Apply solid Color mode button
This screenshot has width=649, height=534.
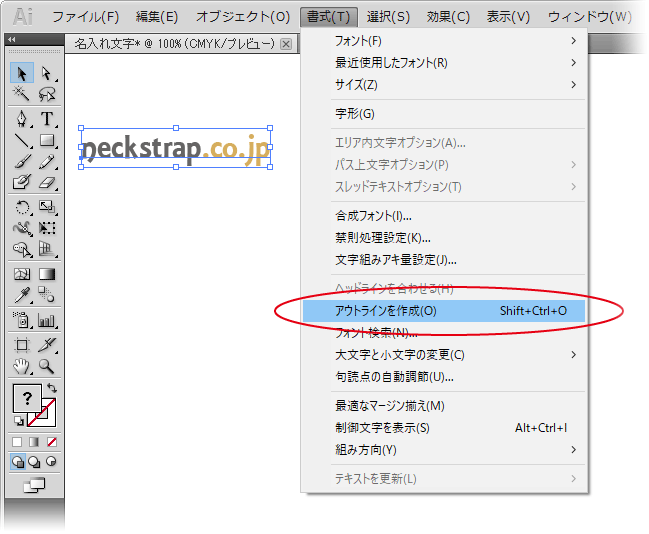tap(17, 442)
